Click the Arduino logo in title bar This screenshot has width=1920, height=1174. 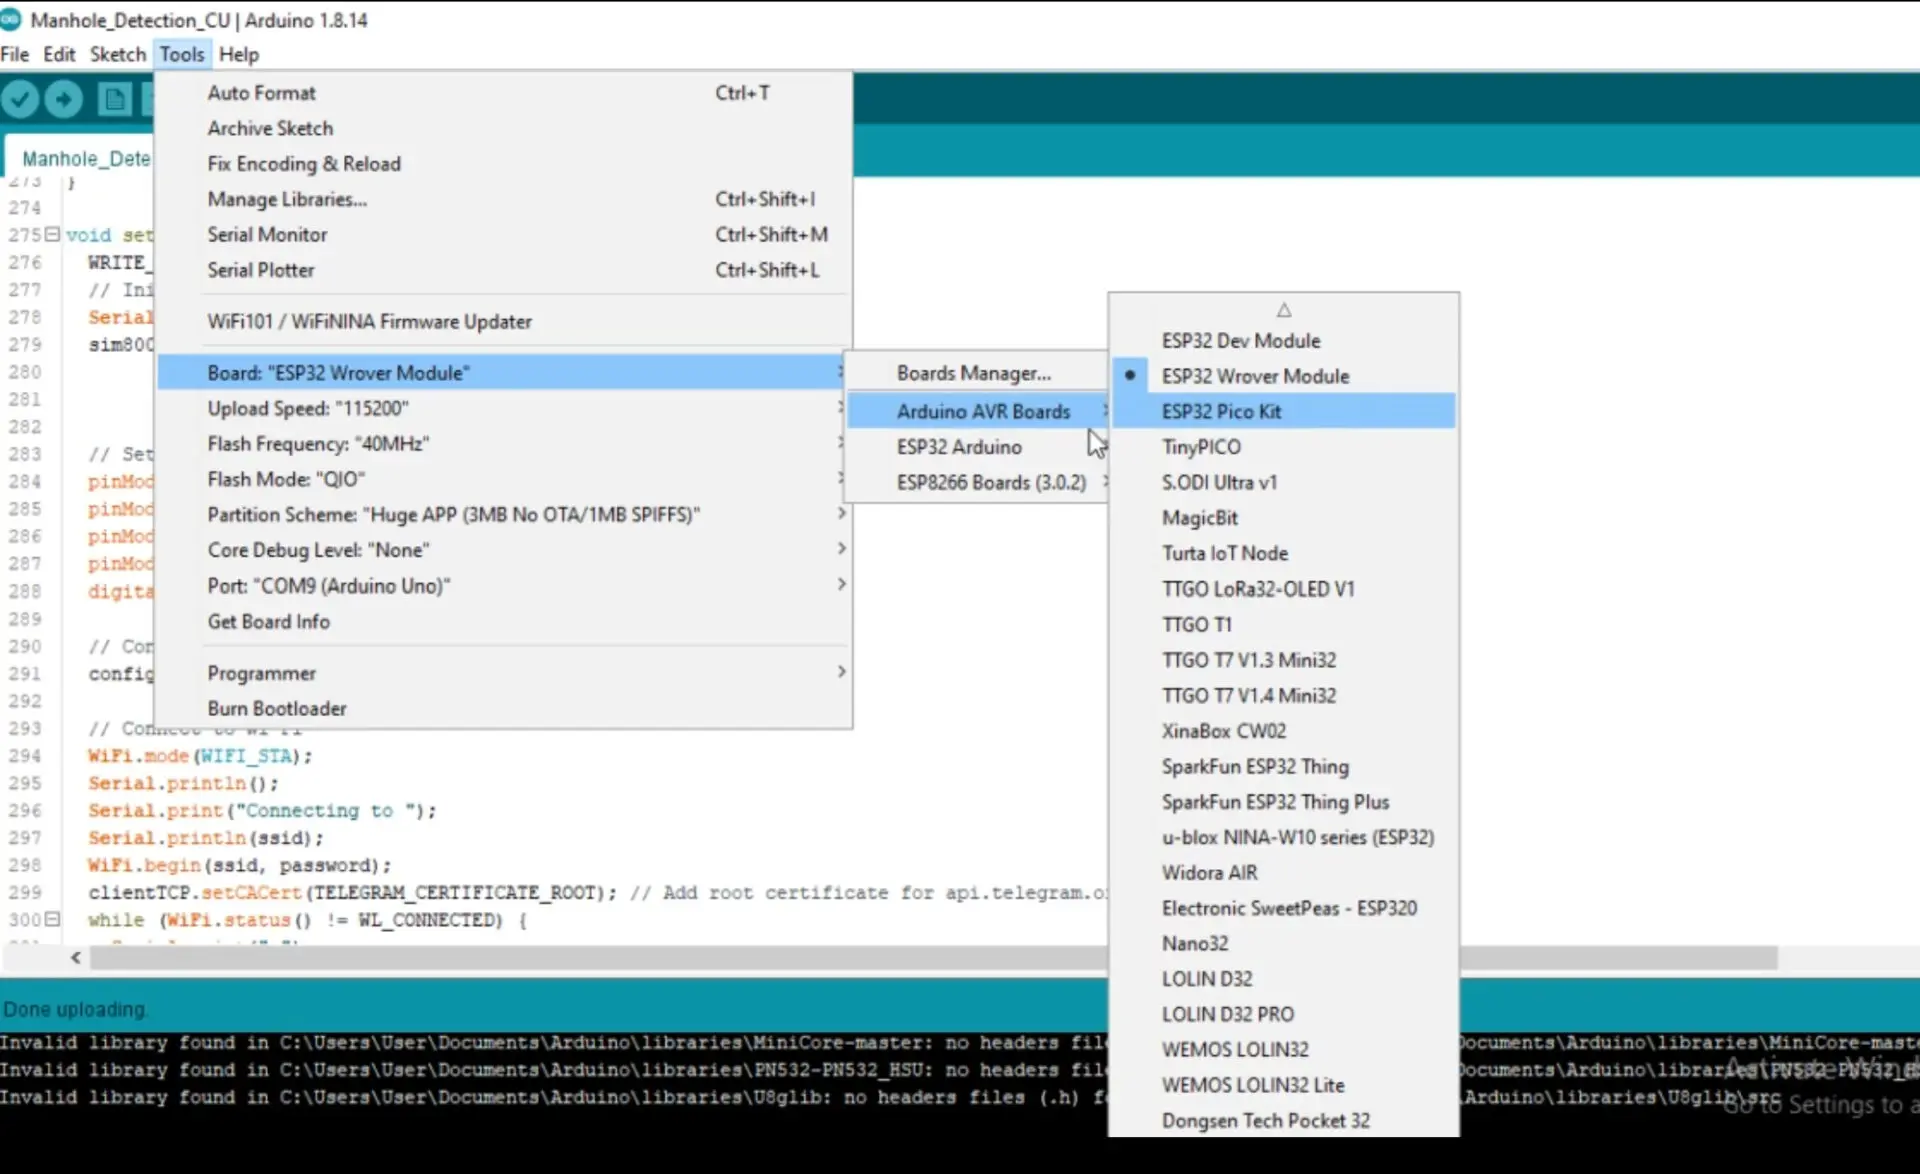coord(11,19)
